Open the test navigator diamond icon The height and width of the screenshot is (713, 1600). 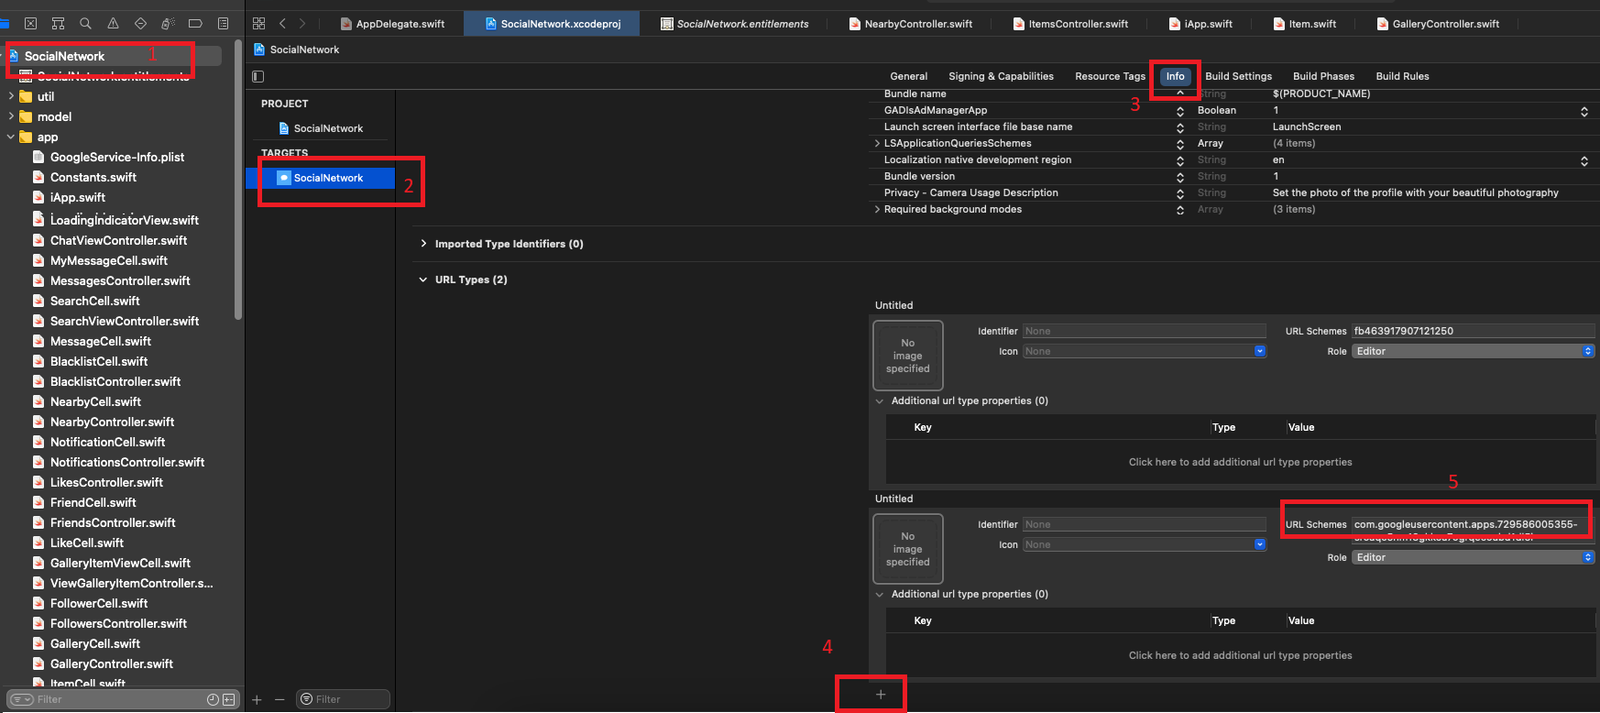[140, 23]
